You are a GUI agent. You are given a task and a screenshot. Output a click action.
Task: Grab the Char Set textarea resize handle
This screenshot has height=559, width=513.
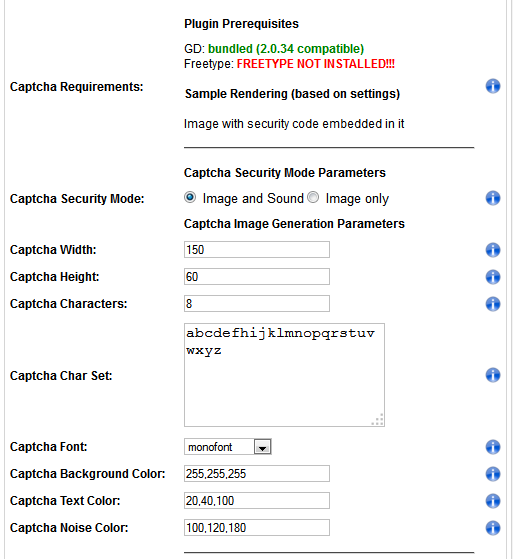378,420
